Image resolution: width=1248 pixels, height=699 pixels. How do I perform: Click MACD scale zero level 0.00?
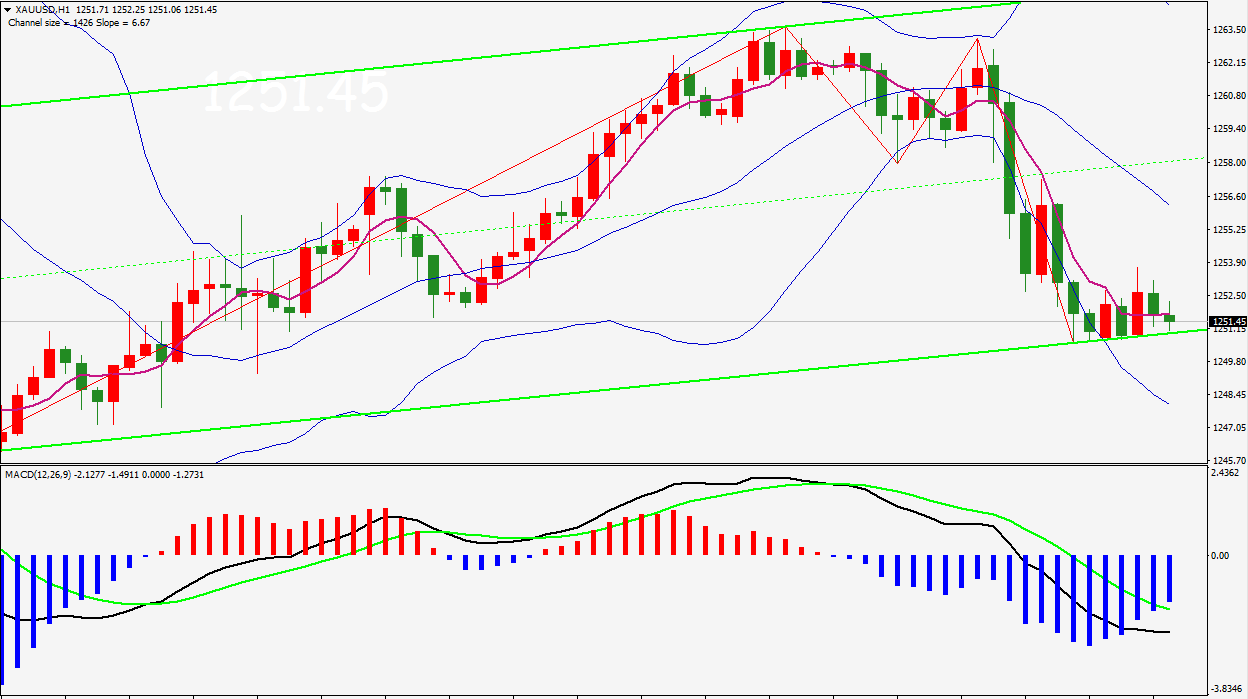coord(1221,555)
